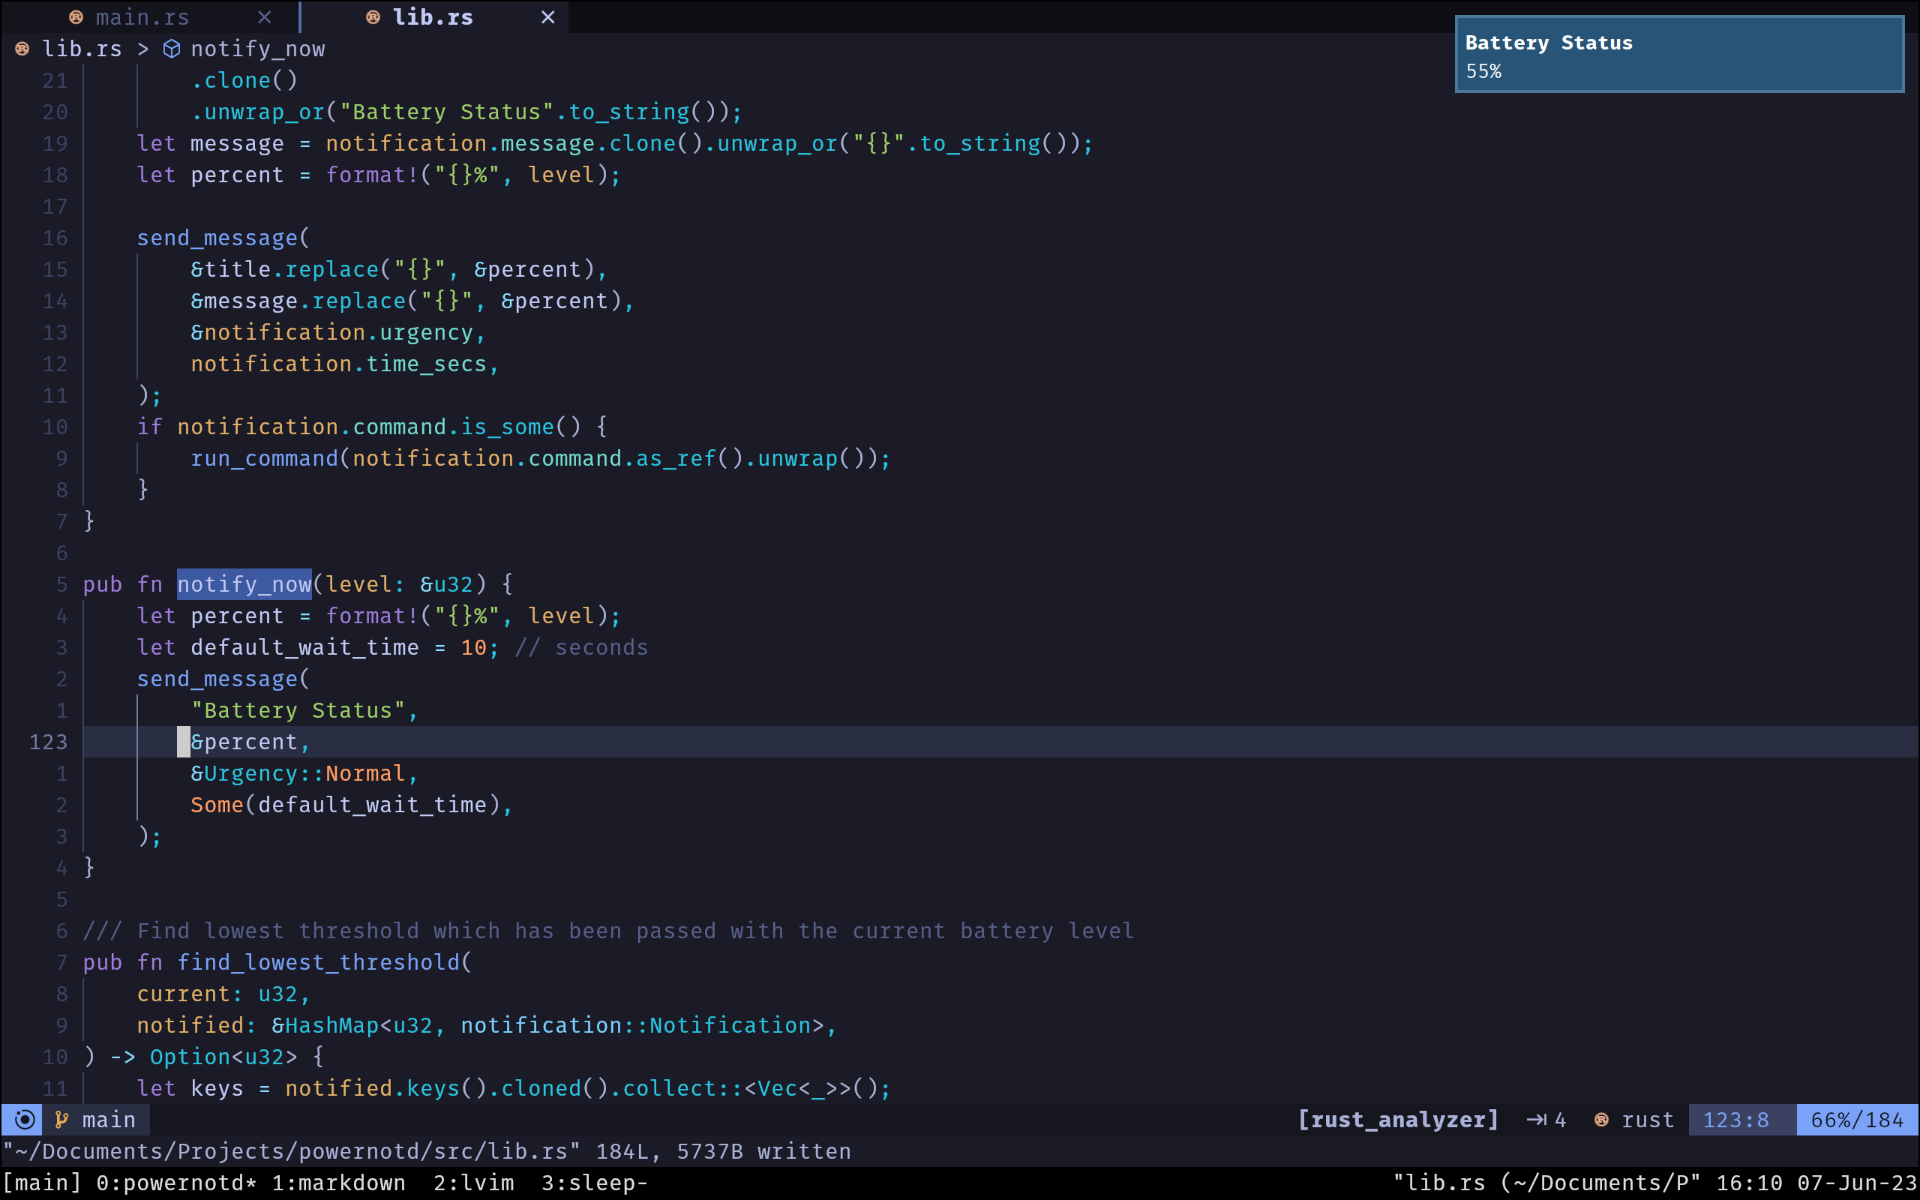
Task: Click notify_now in the breadcrumb
Action: pyautogui.click(x=258, y=49)
